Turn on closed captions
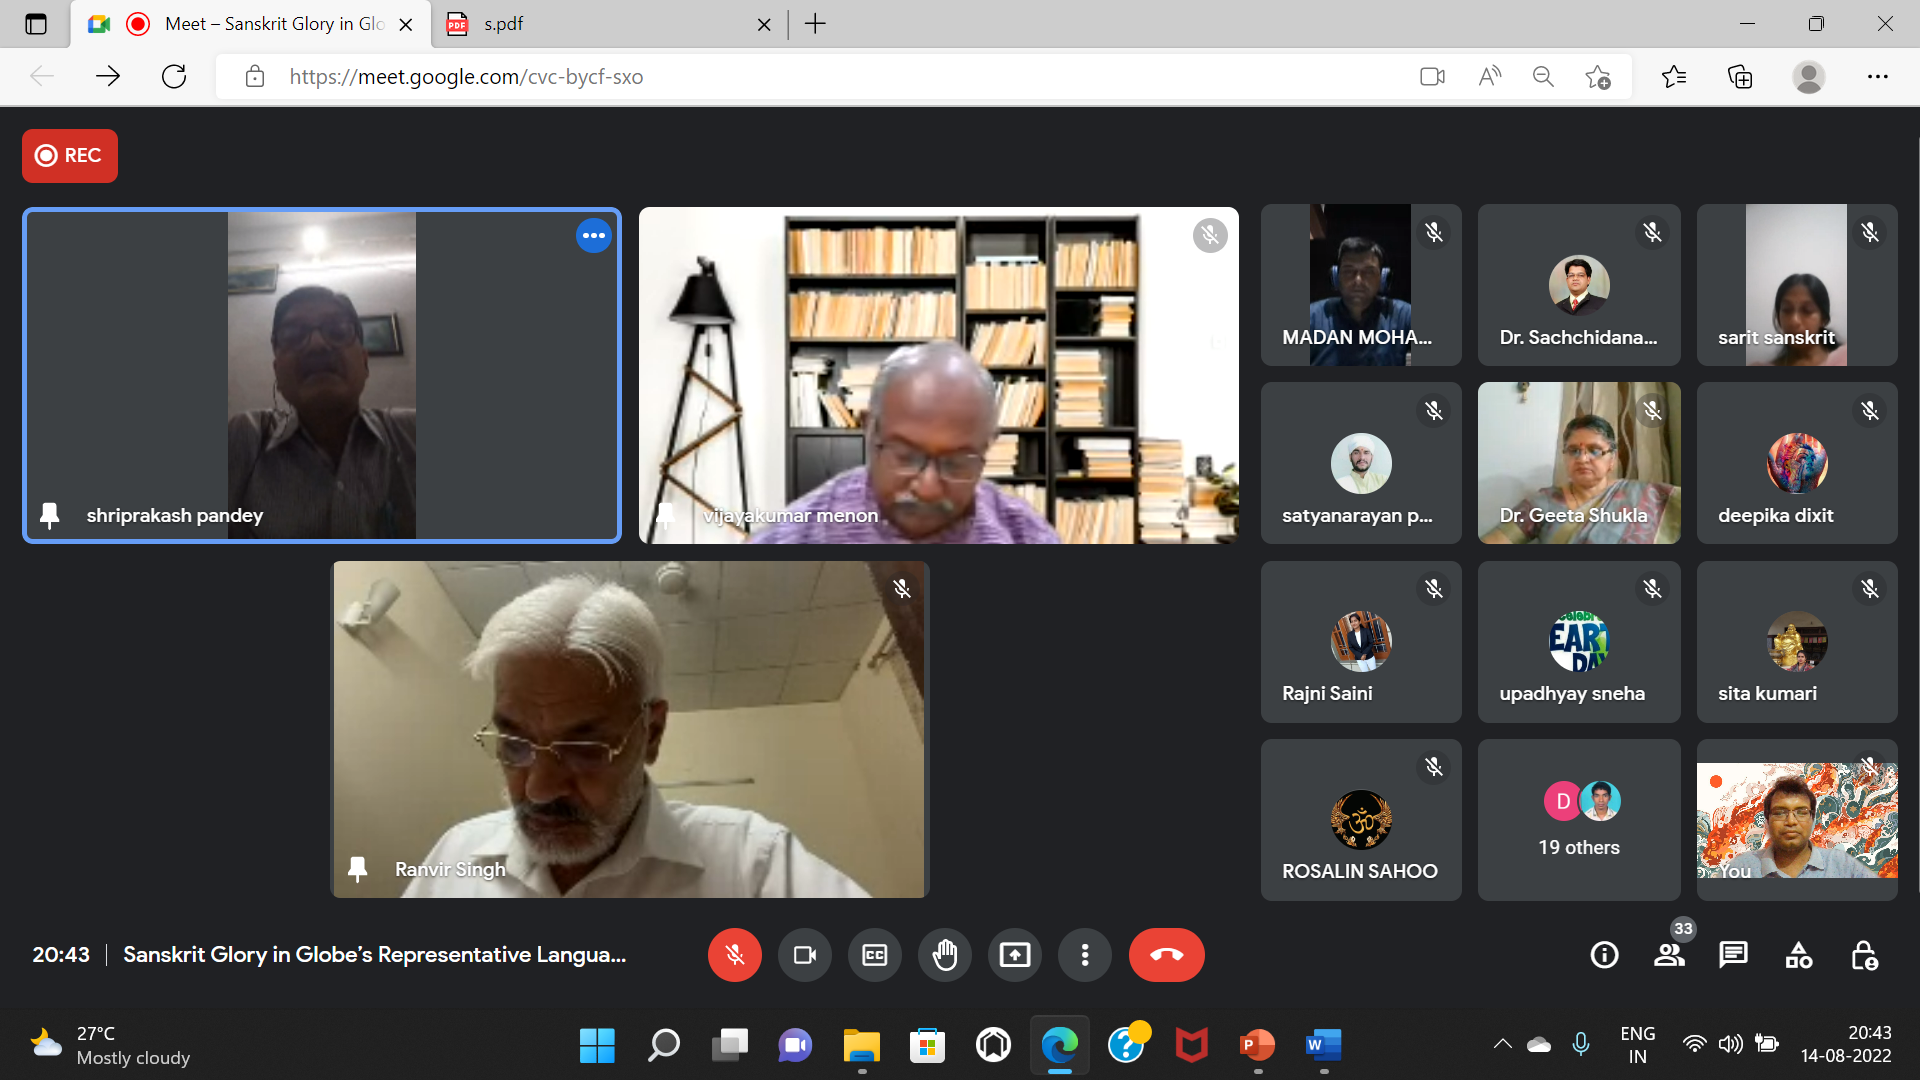Screen dimensions: 1920x1080 coord(874,955)
